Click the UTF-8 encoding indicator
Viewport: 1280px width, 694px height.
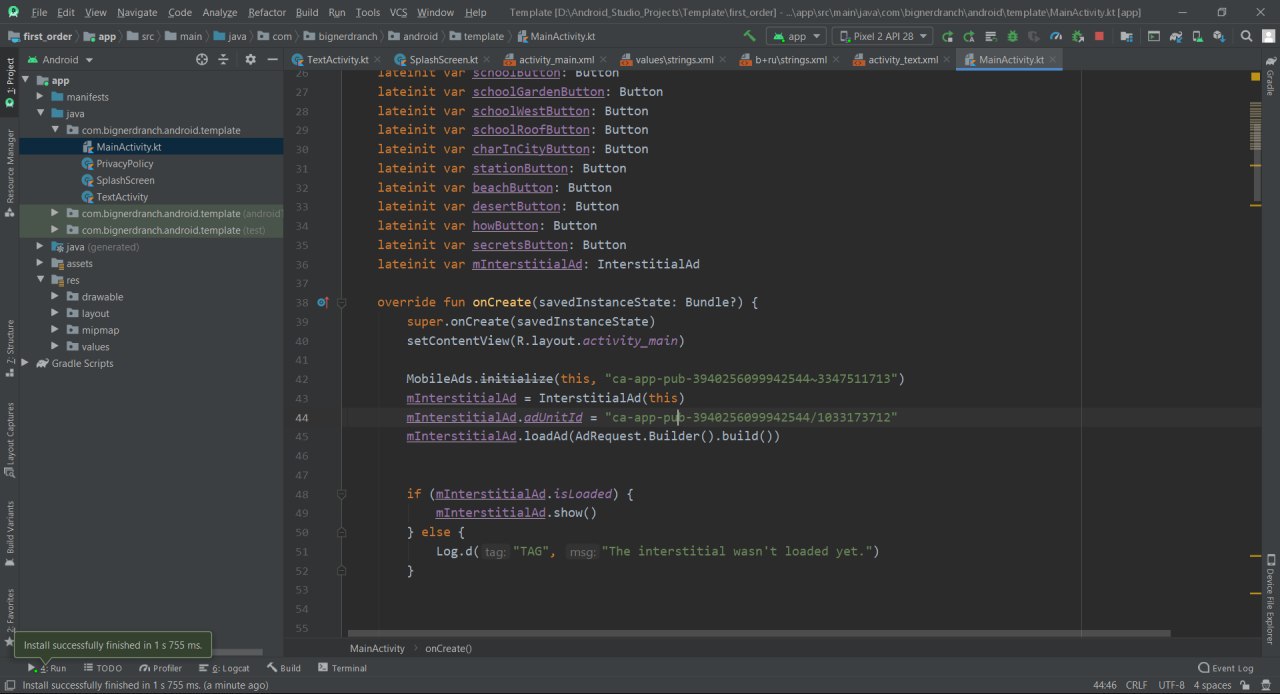[1170, 685]
